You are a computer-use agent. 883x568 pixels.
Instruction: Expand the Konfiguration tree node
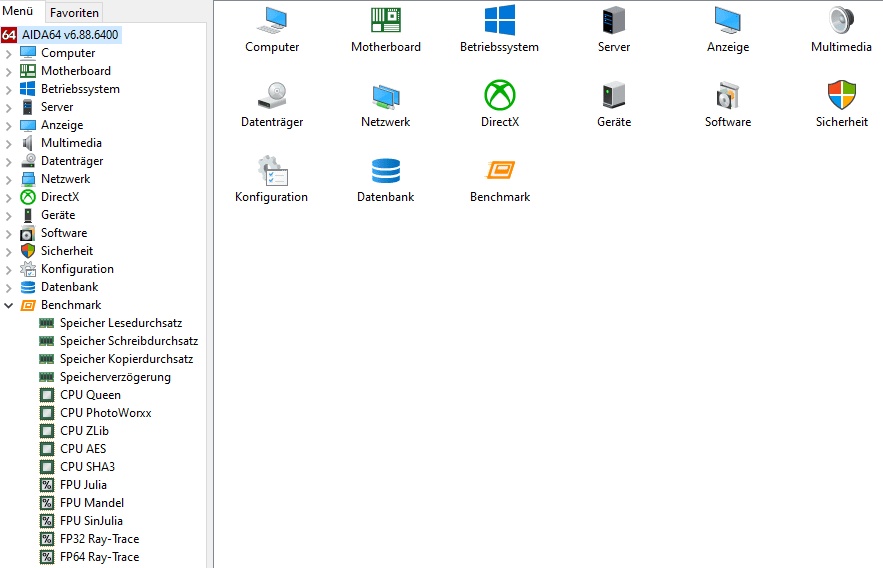[8, 270]
